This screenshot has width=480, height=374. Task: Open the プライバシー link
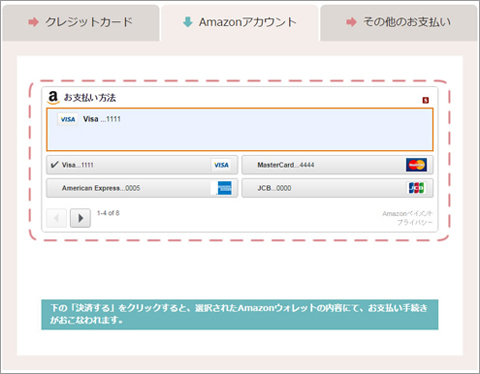tap(414, 222)
